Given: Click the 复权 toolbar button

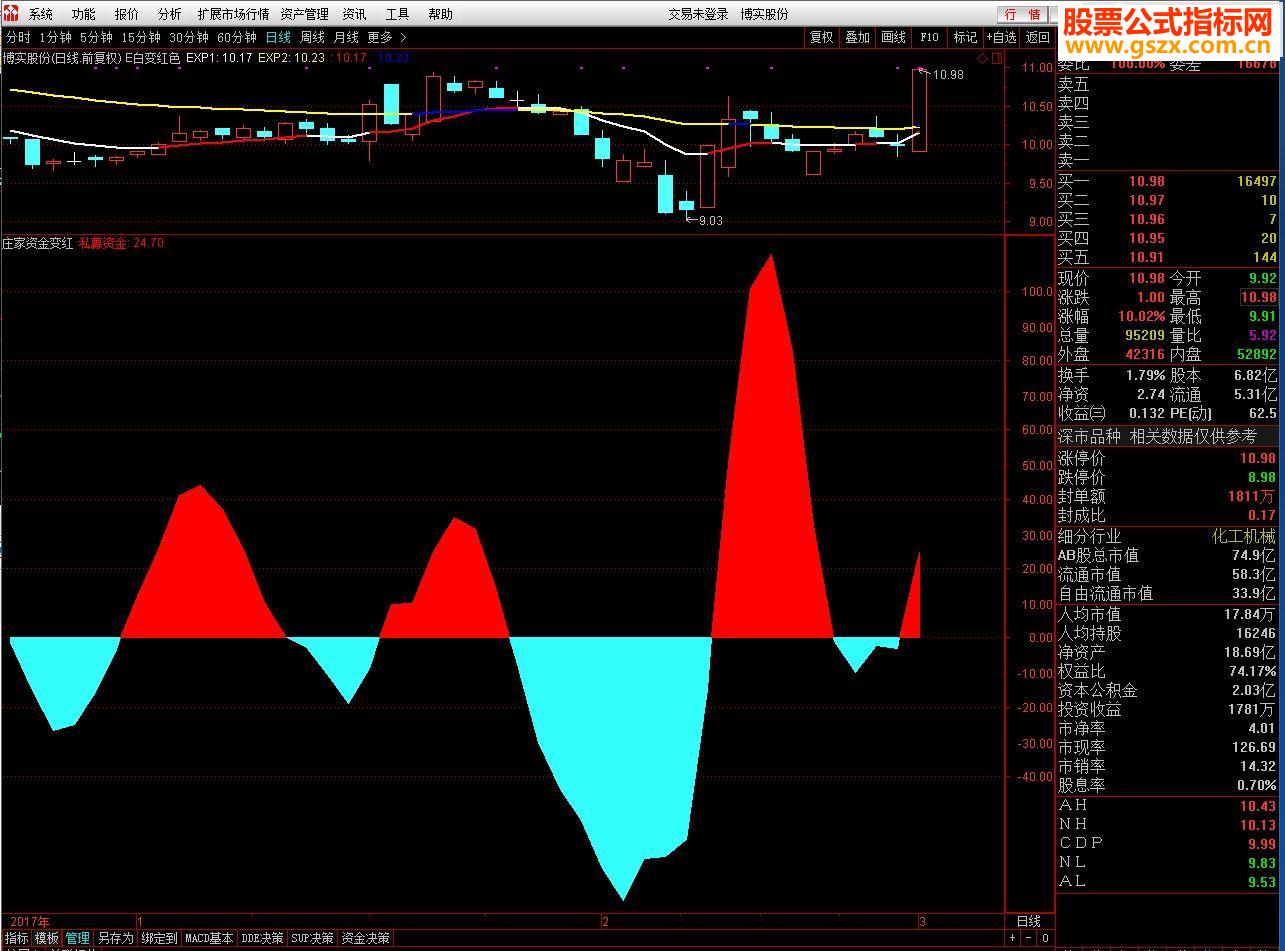Looking at the screenshot, I should coord(821,37).
